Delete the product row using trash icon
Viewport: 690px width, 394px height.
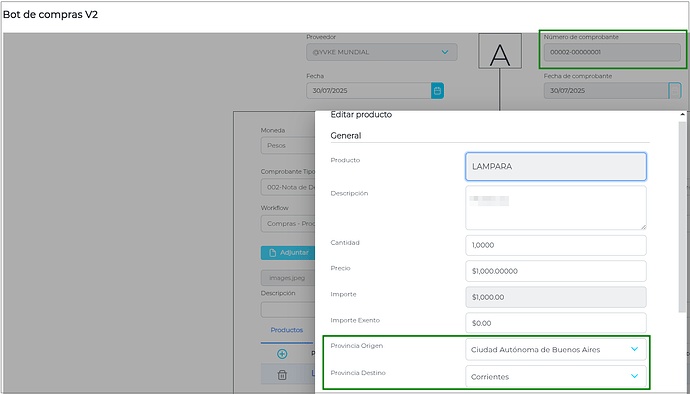coord(282,375)
